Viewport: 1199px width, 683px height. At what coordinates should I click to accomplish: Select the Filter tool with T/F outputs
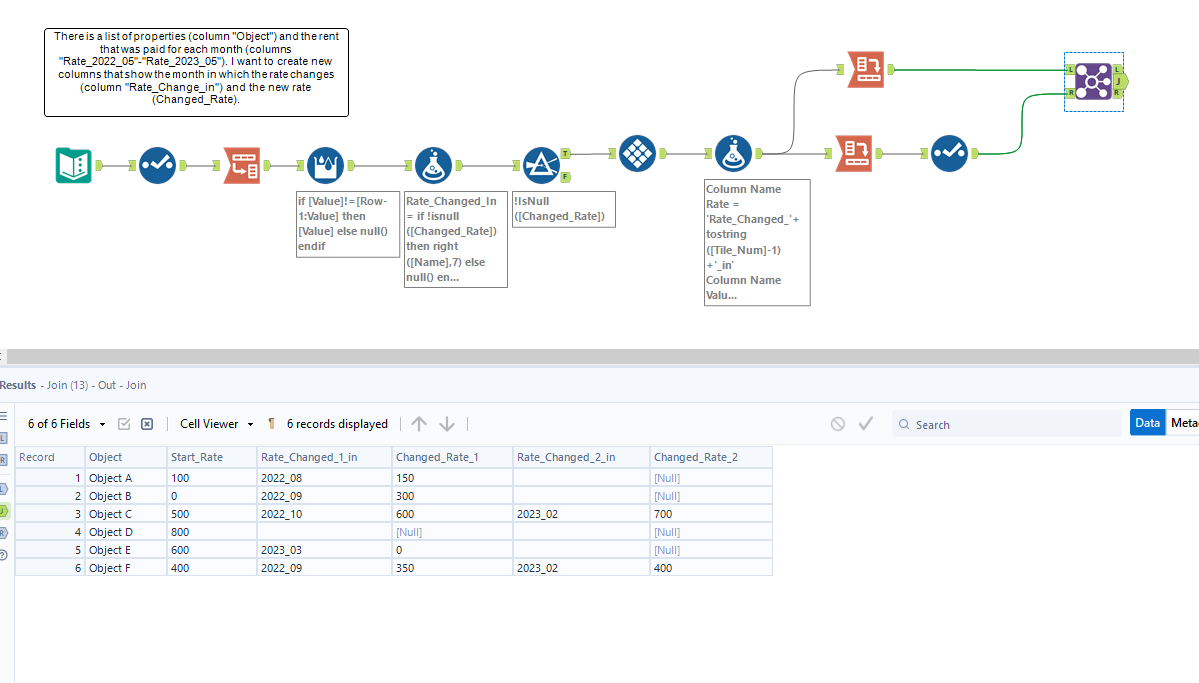pyautogui.click(x=540, y=165)
